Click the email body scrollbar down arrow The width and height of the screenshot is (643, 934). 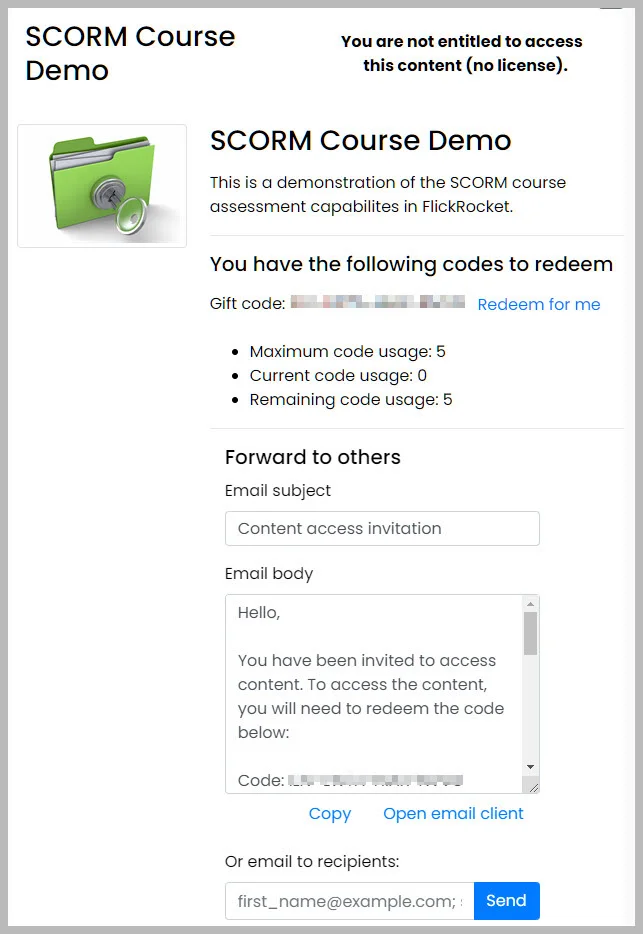click(530, 767)
